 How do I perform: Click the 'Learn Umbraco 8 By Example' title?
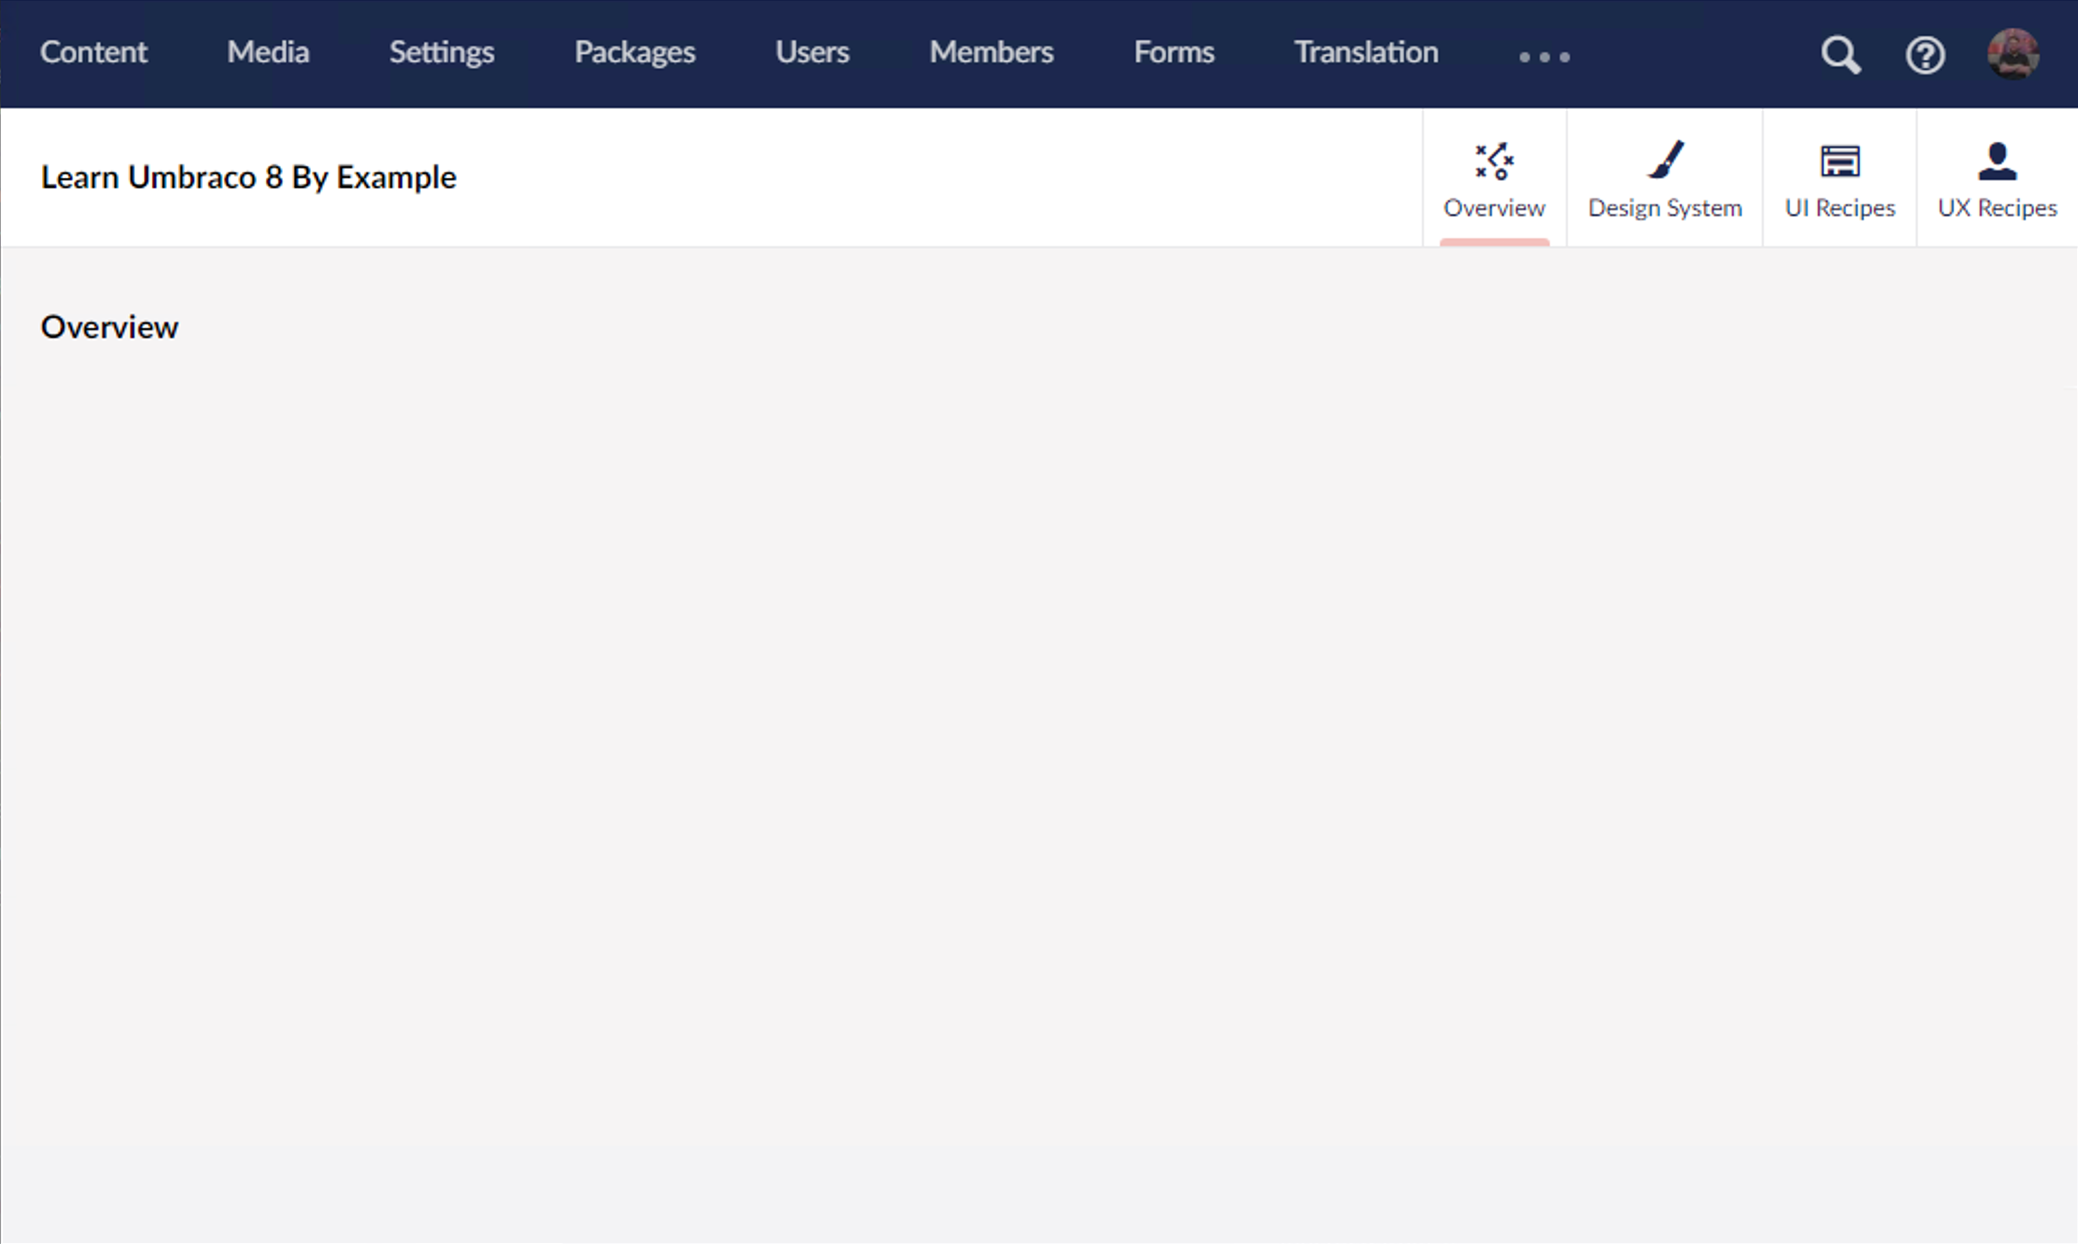click(x=248, y=177)
